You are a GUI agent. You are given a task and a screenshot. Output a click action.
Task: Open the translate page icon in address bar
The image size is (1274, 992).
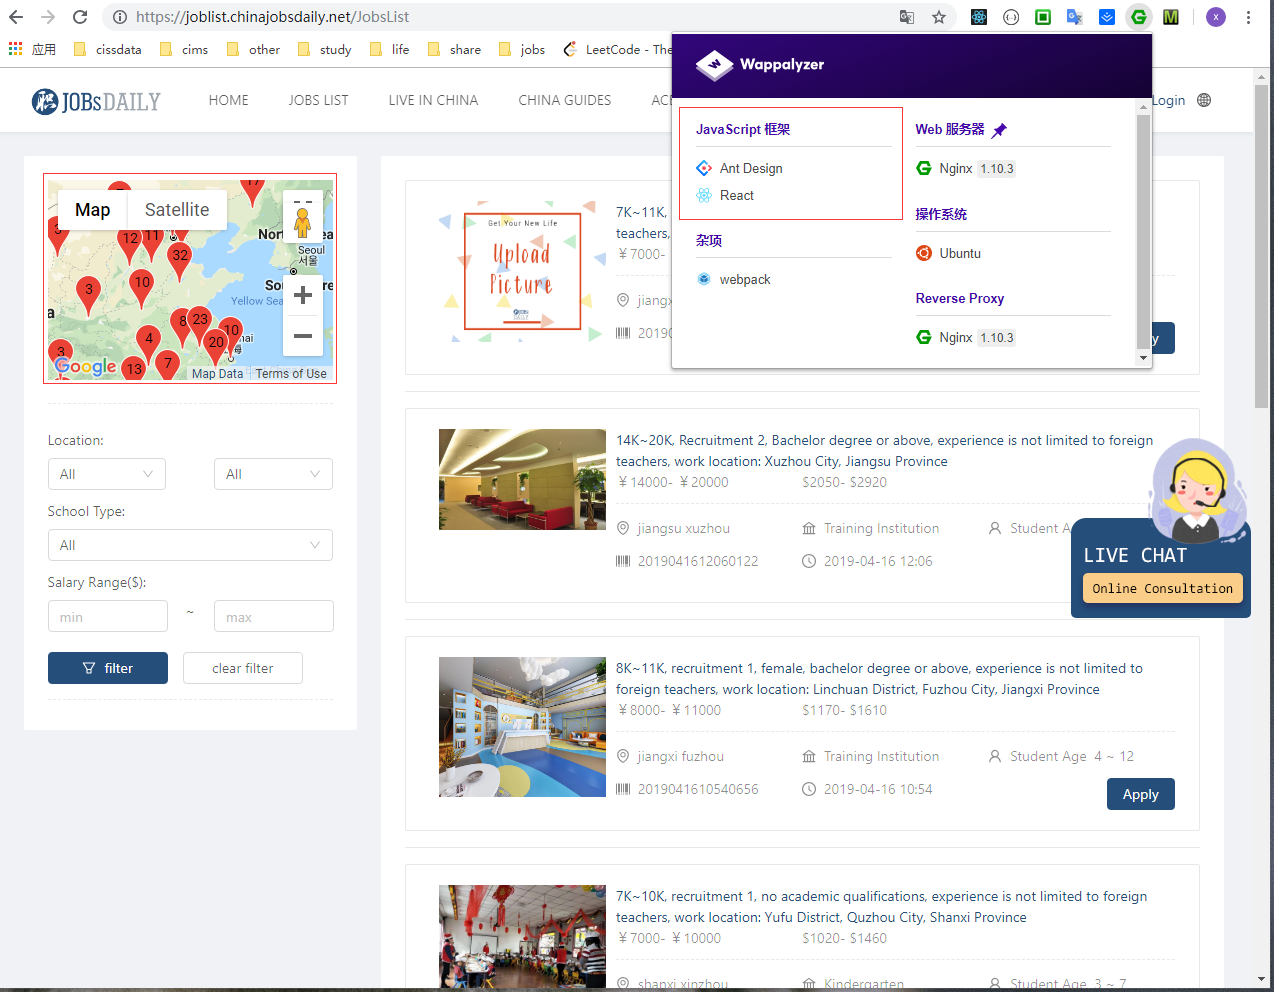coord(907,17)
